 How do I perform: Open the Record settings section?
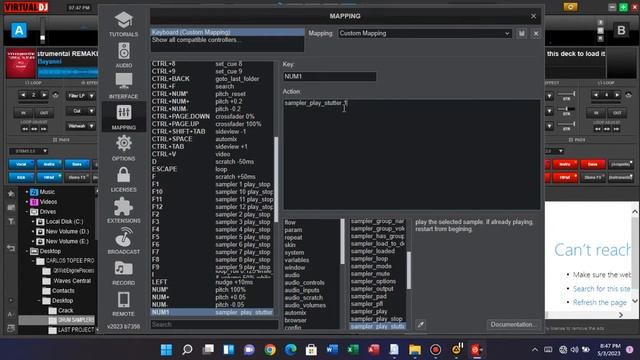(124, 272)
